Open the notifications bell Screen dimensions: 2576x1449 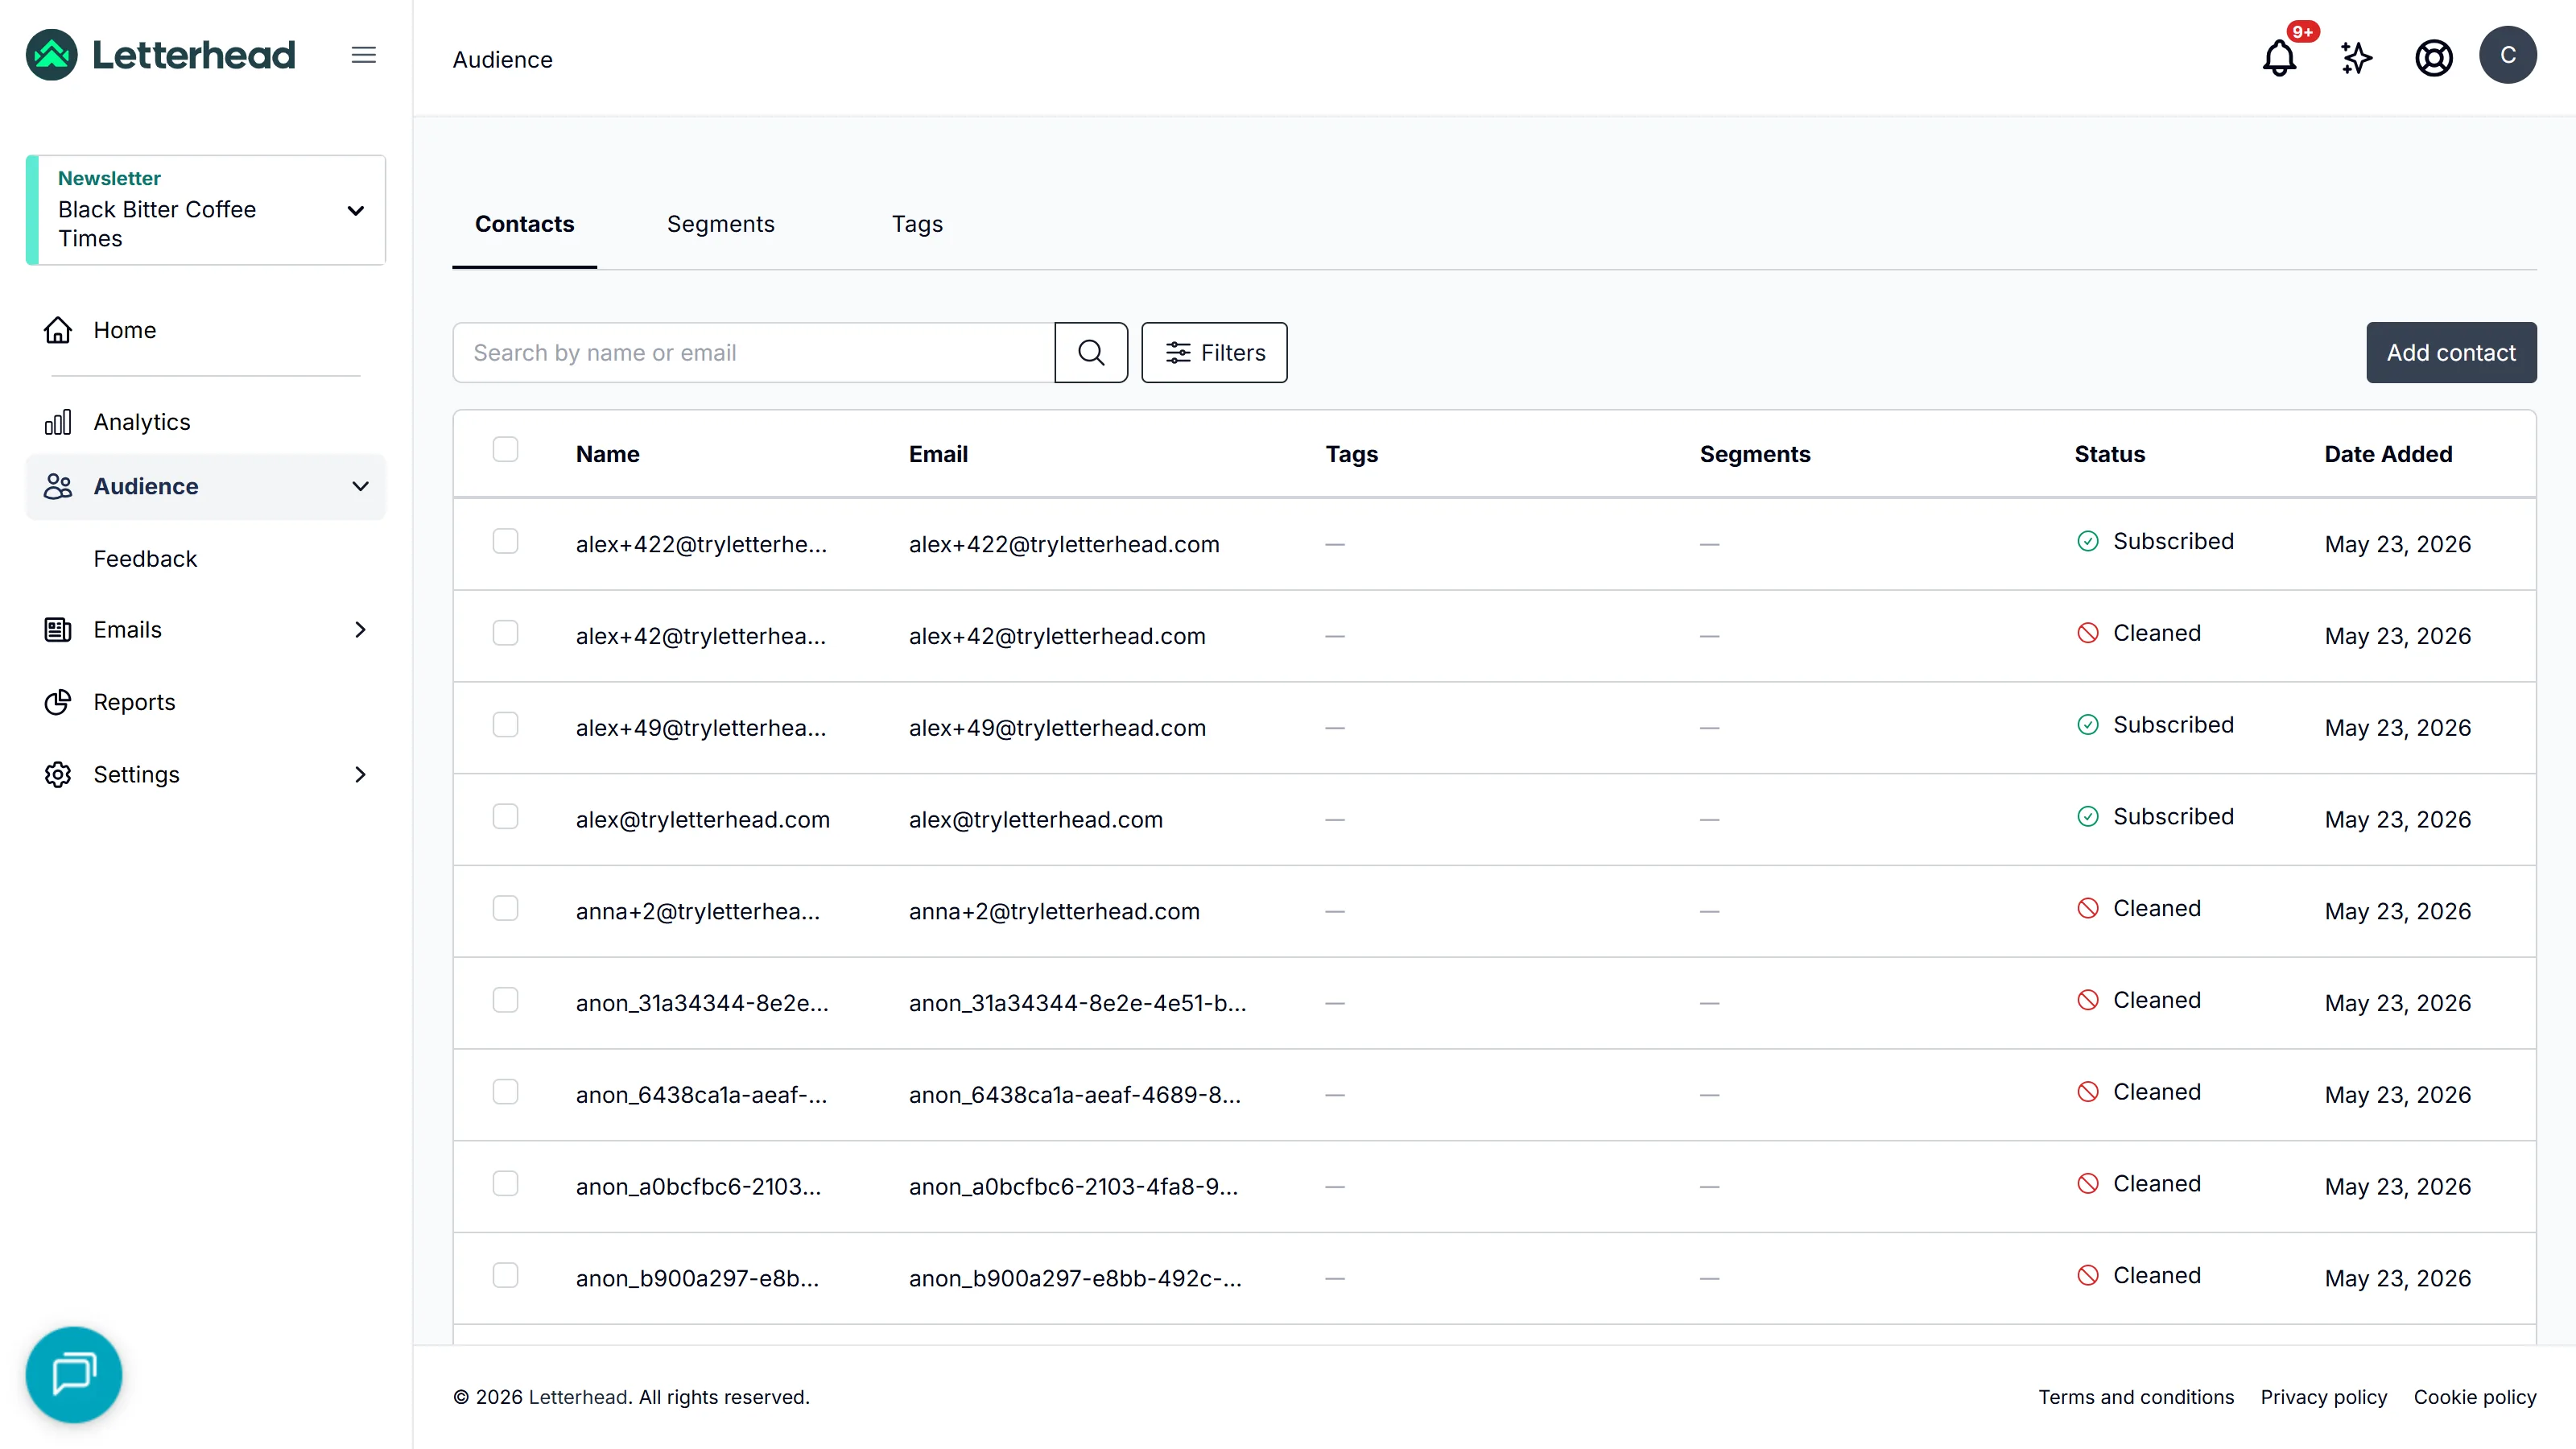2279,57
